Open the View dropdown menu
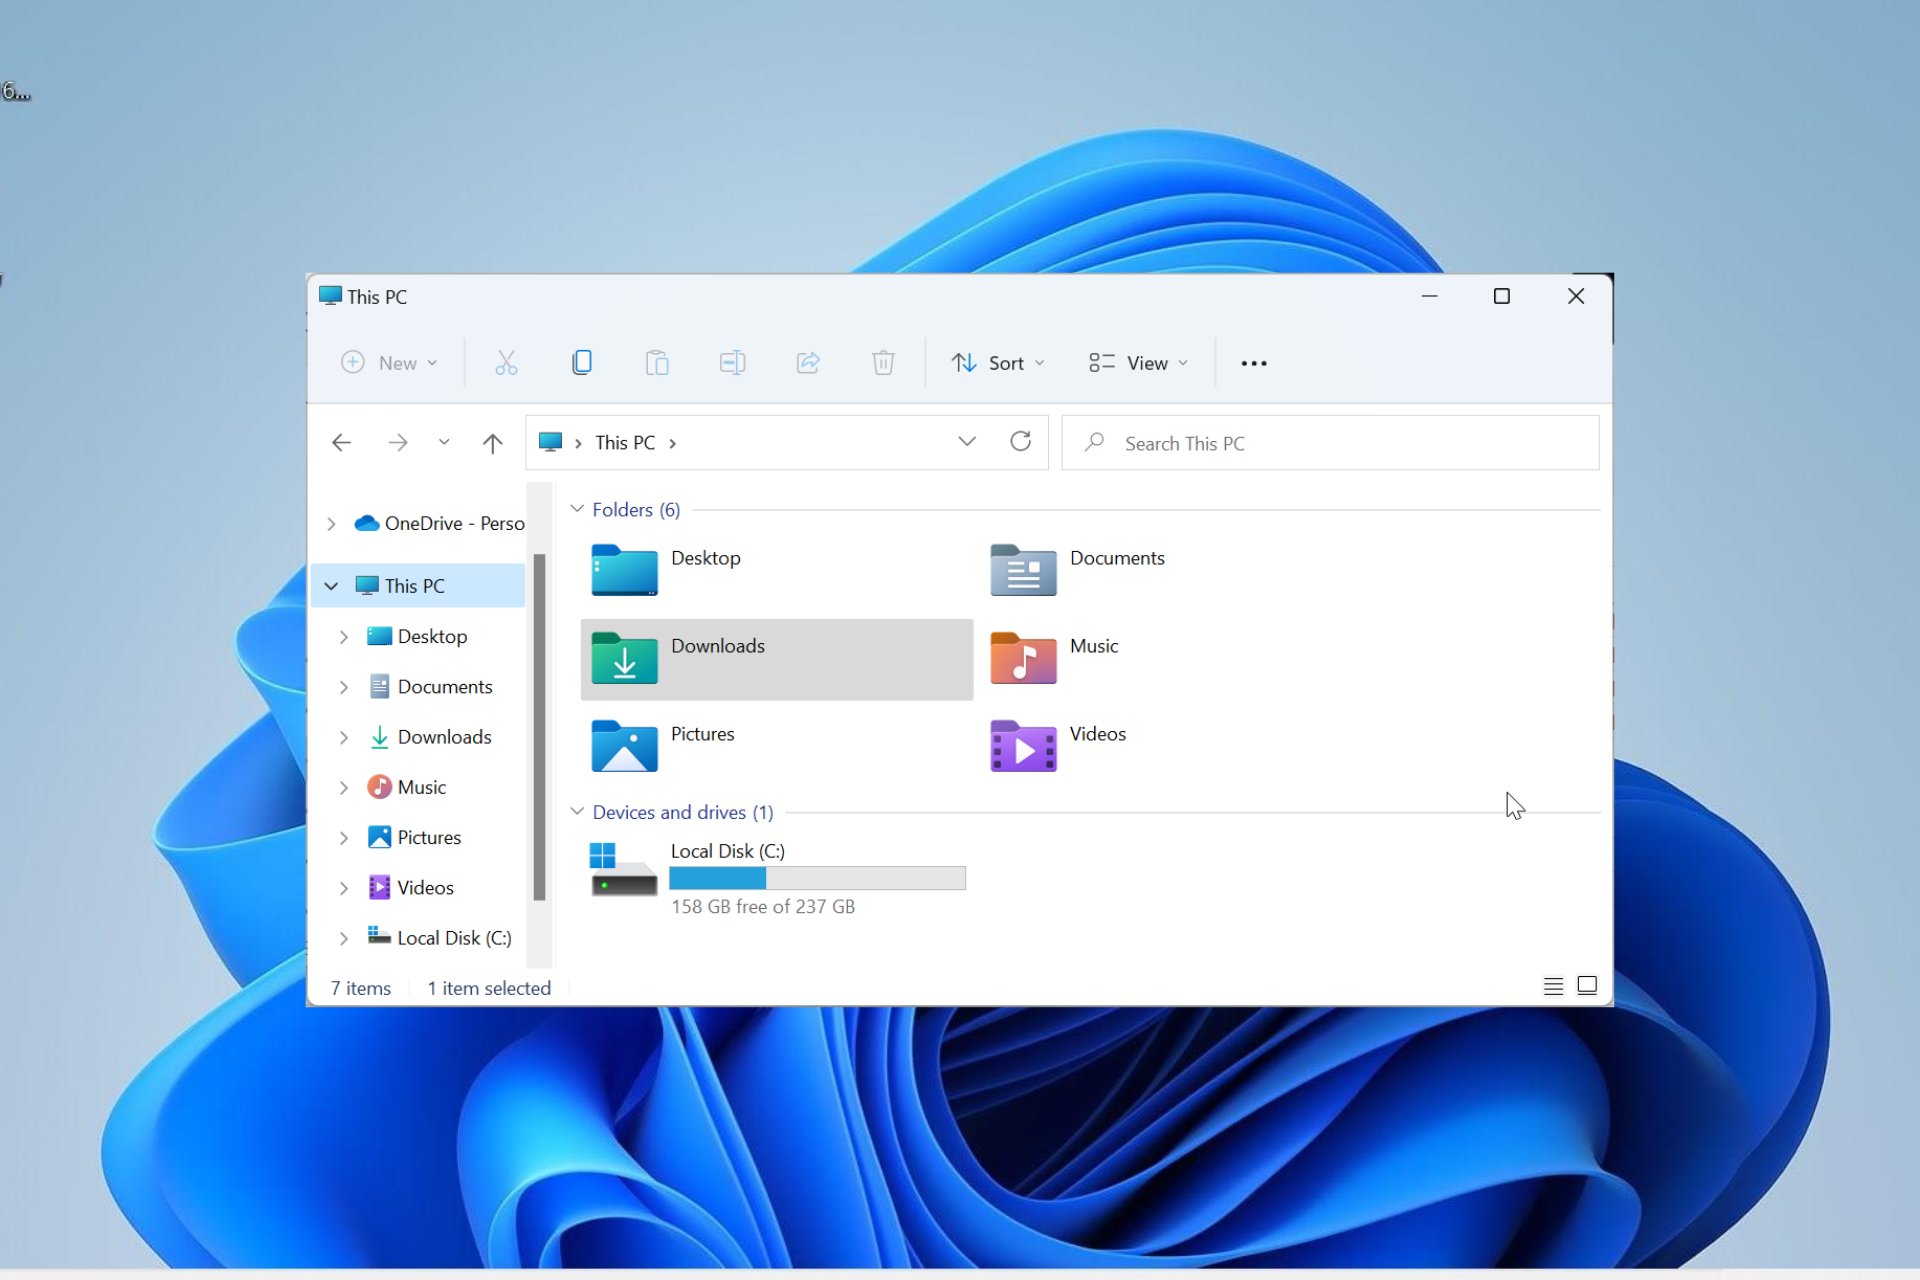This screenshot has width=1920, height=1280. point(1139,361)
